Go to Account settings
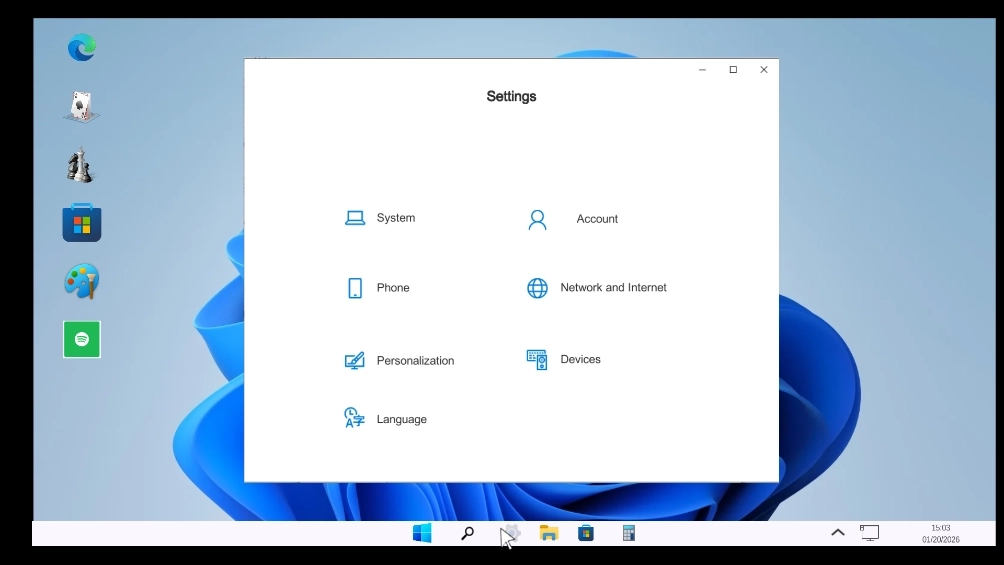The width and height of the screenshot is (1004, 565). click(x=597, y=219)
